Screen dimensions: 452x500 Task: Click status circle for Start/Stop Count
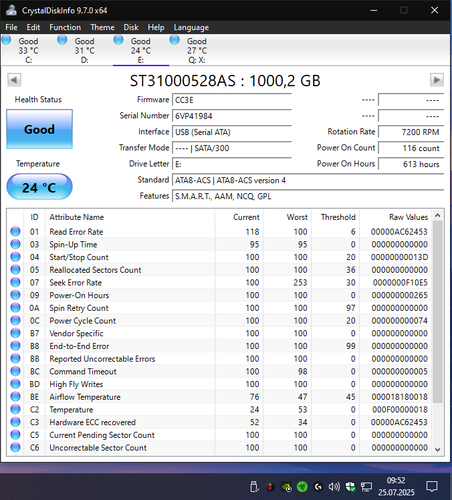(15, 257)
